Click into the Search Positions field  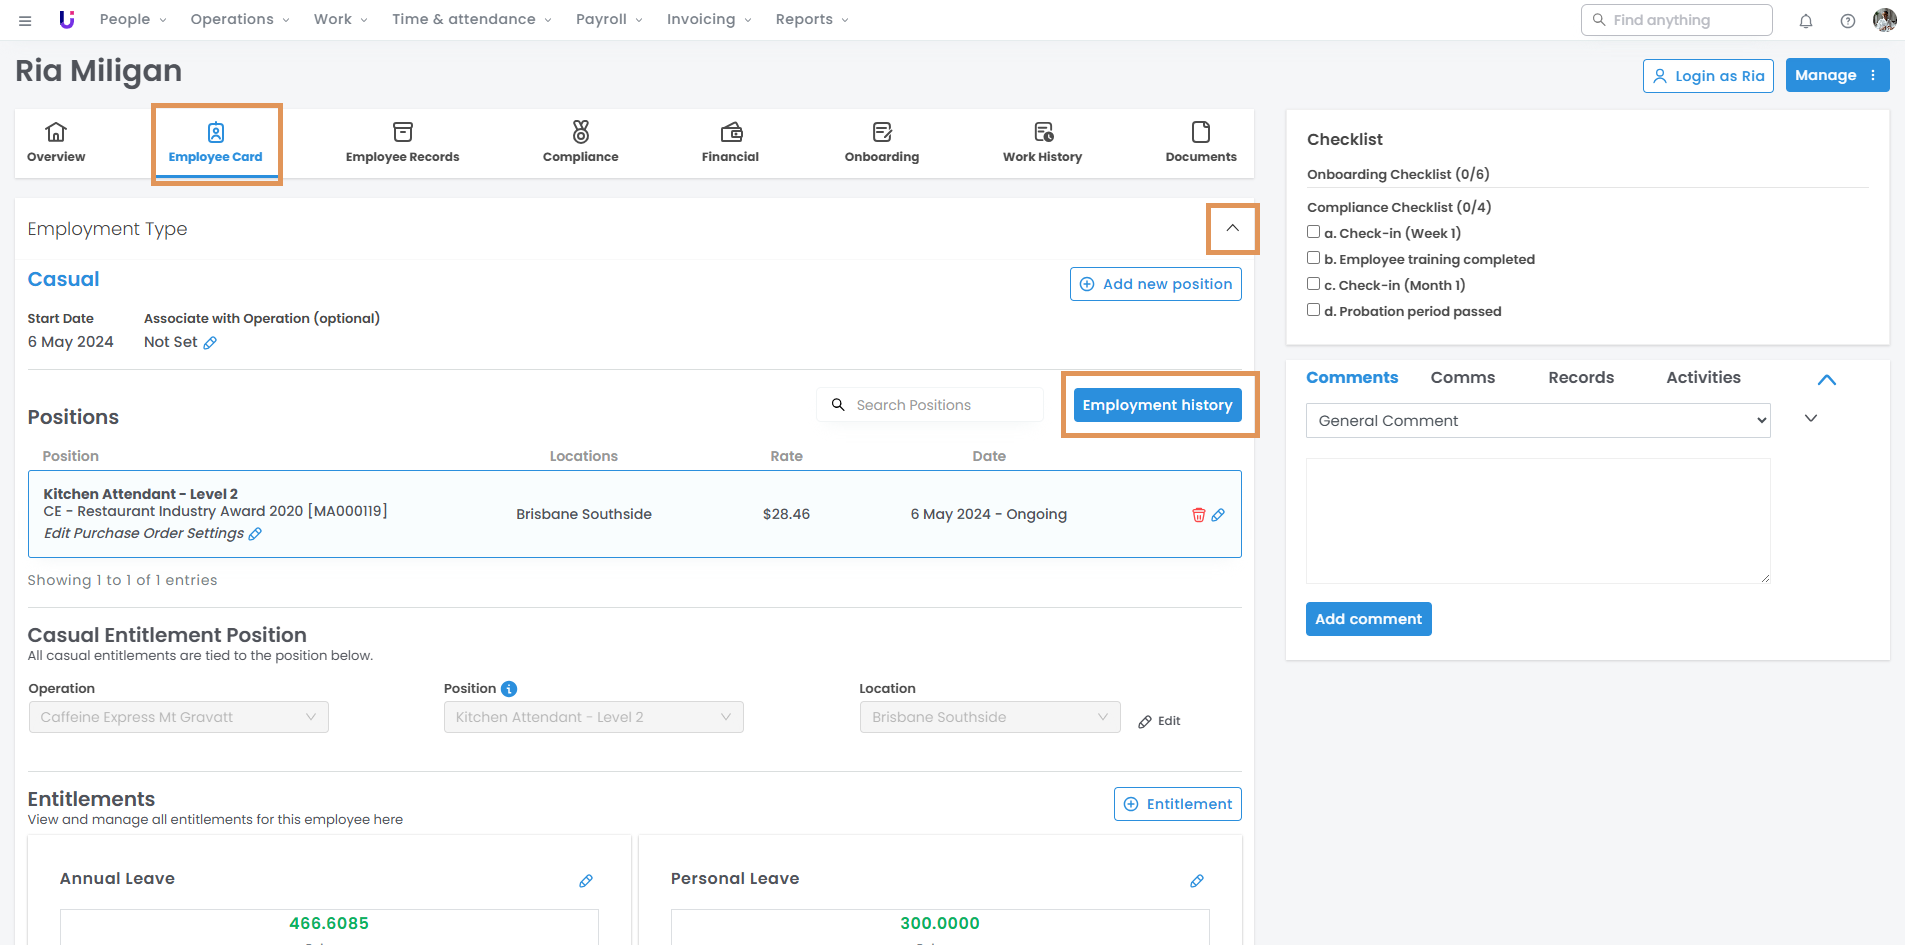tap(940, 405)
